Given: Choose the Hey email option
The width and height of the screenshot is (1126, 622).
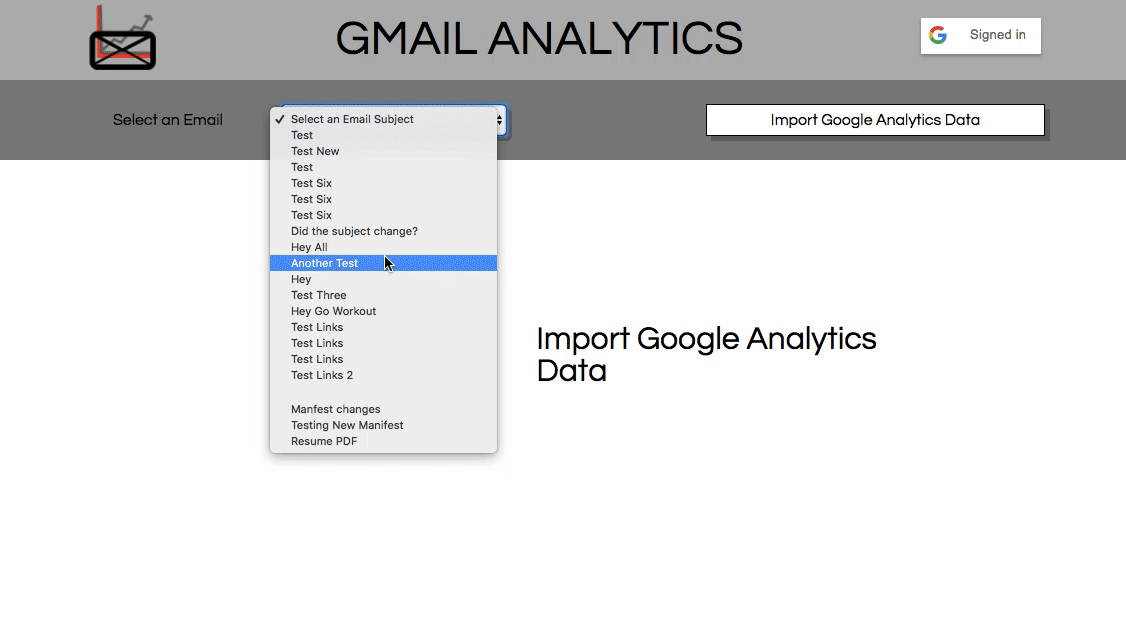Looking at the screenshot, I should (x=300, y=279).
